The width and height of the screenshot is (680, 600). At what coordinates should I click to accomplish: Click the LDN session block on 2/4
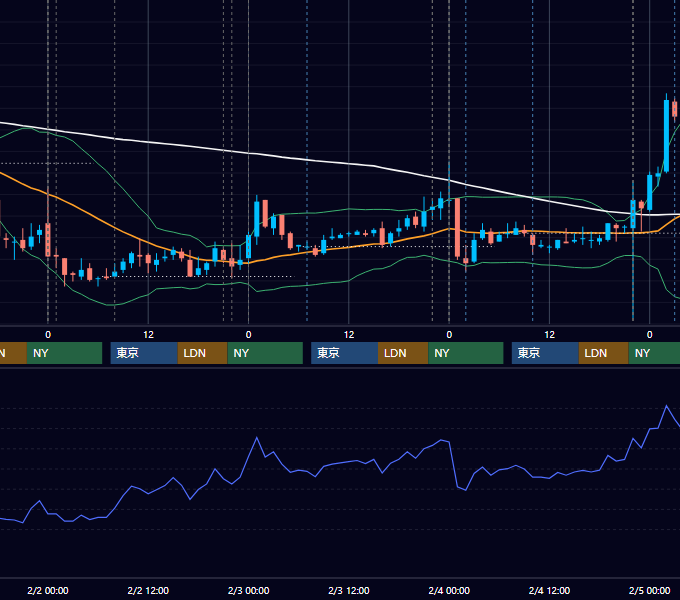click(604, 353)
